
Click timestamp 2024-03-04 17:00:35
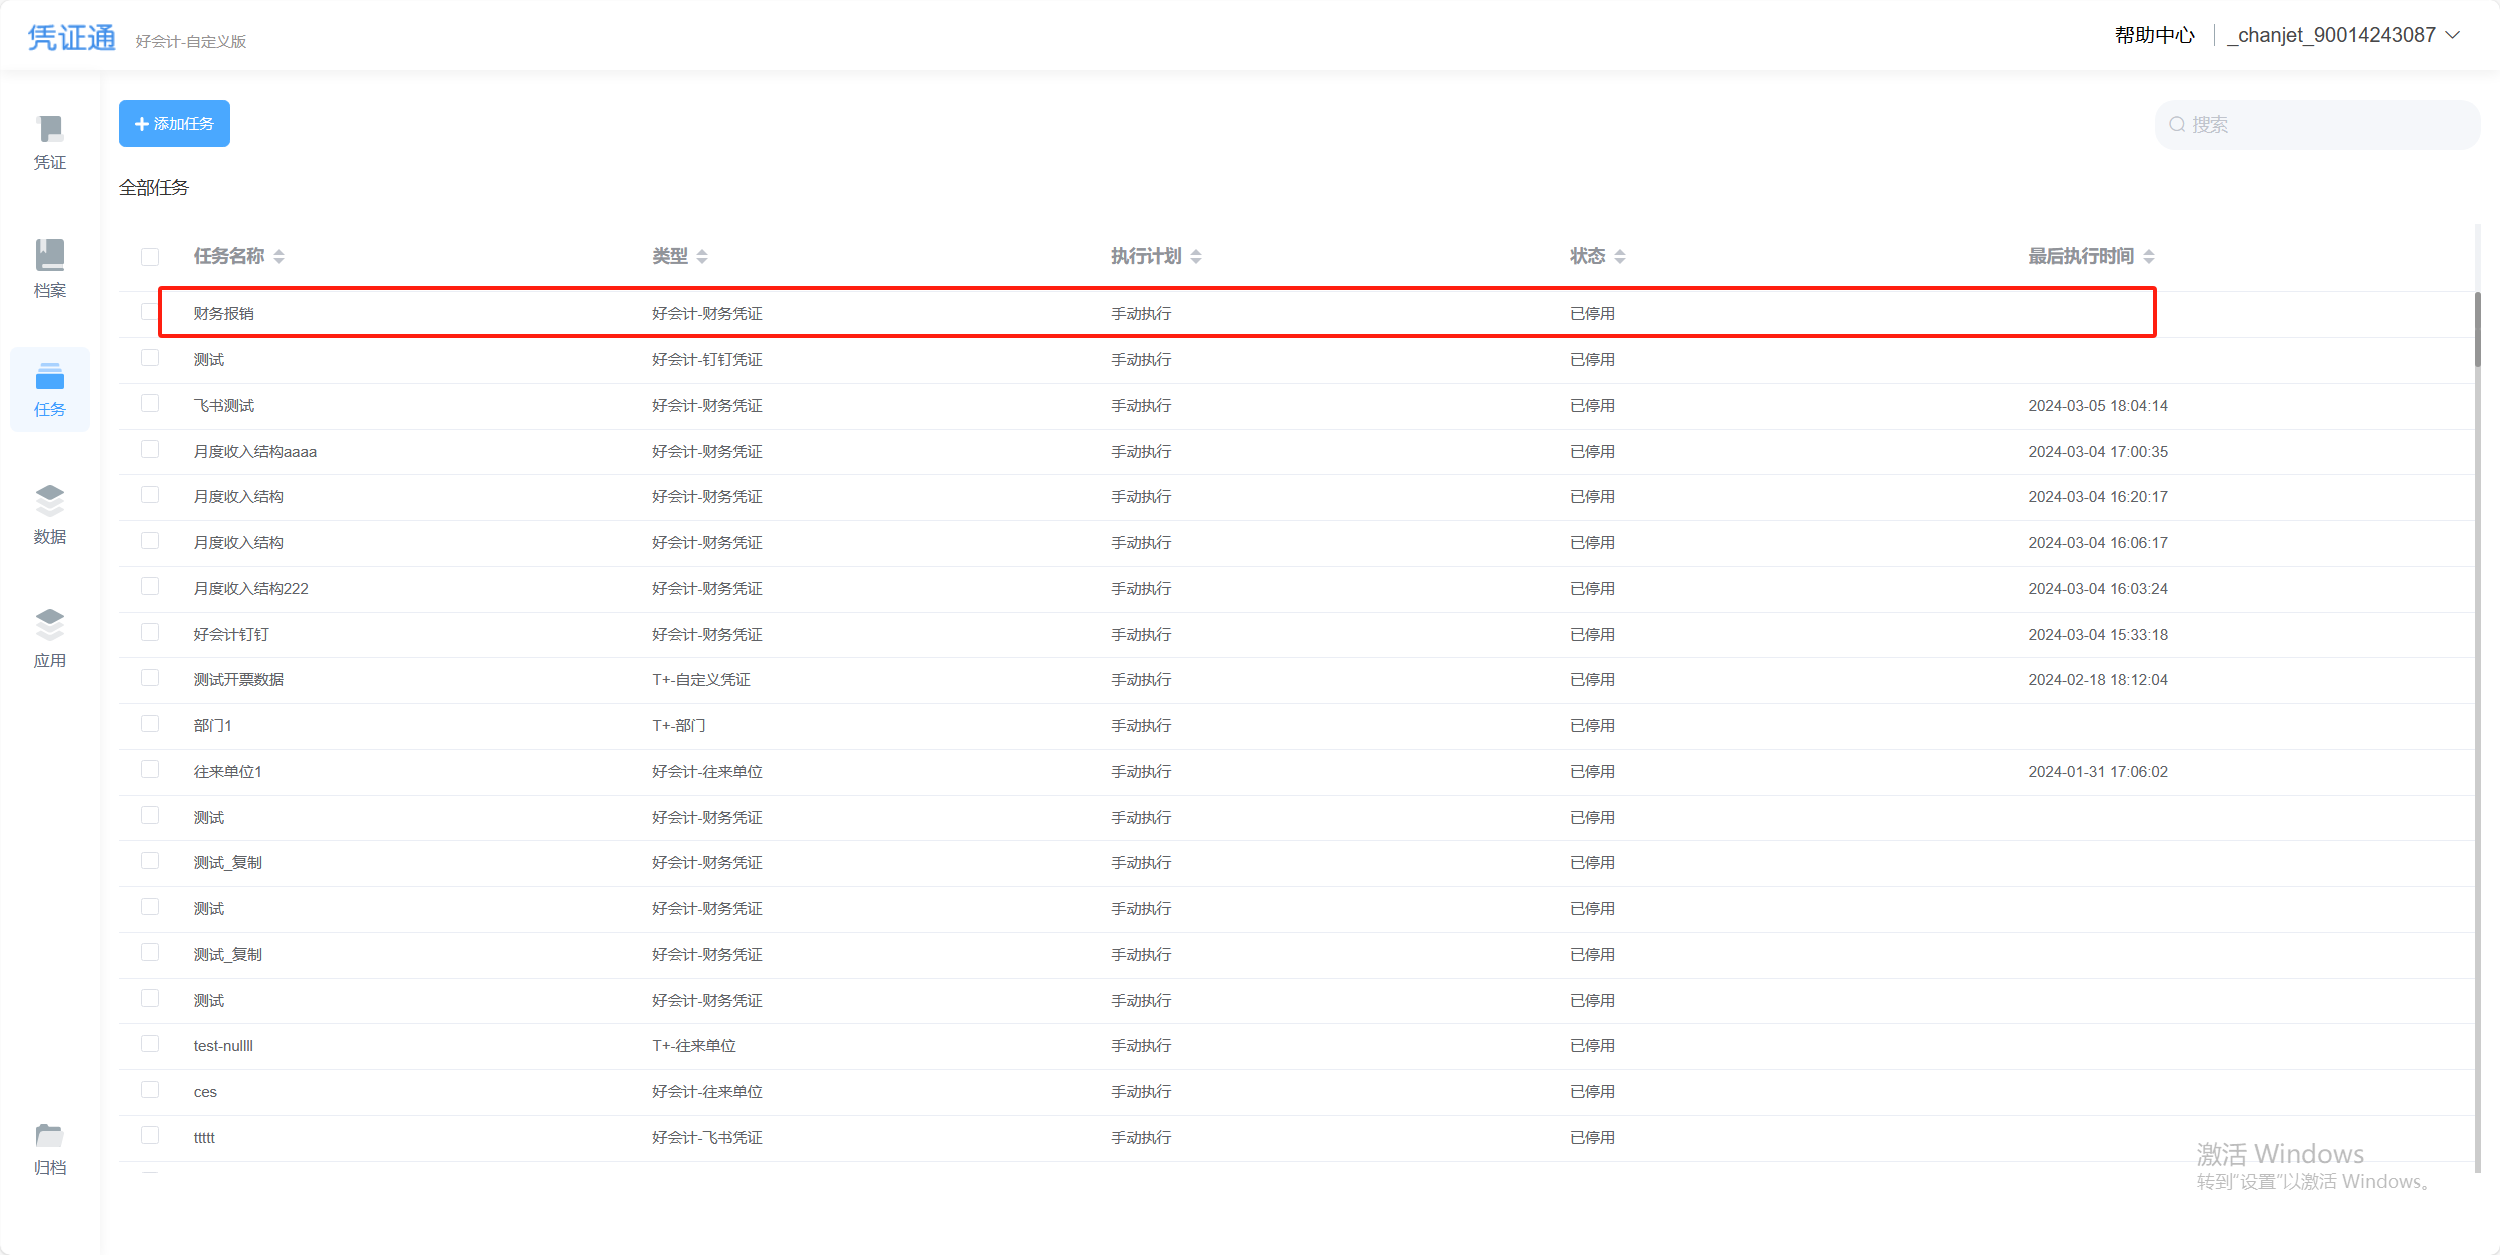[x=2098, y=452]
